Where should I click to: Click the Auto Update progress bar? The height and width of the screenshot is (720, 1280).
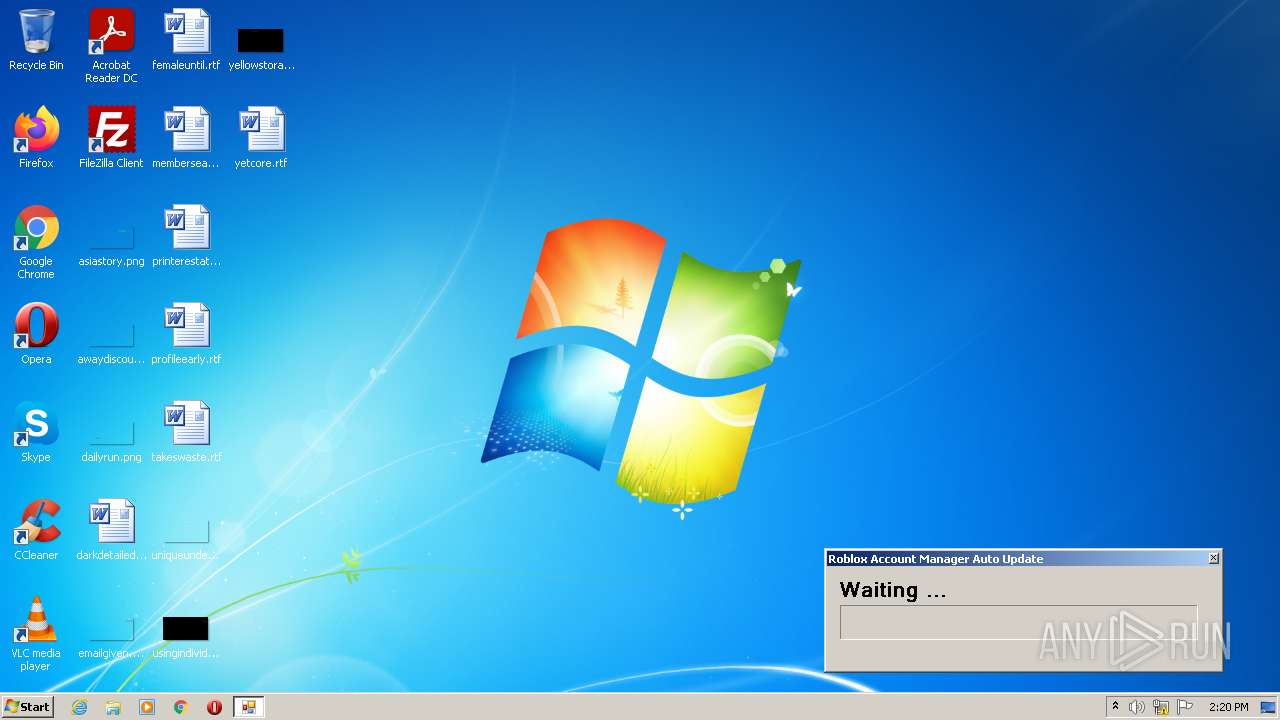1018,622
